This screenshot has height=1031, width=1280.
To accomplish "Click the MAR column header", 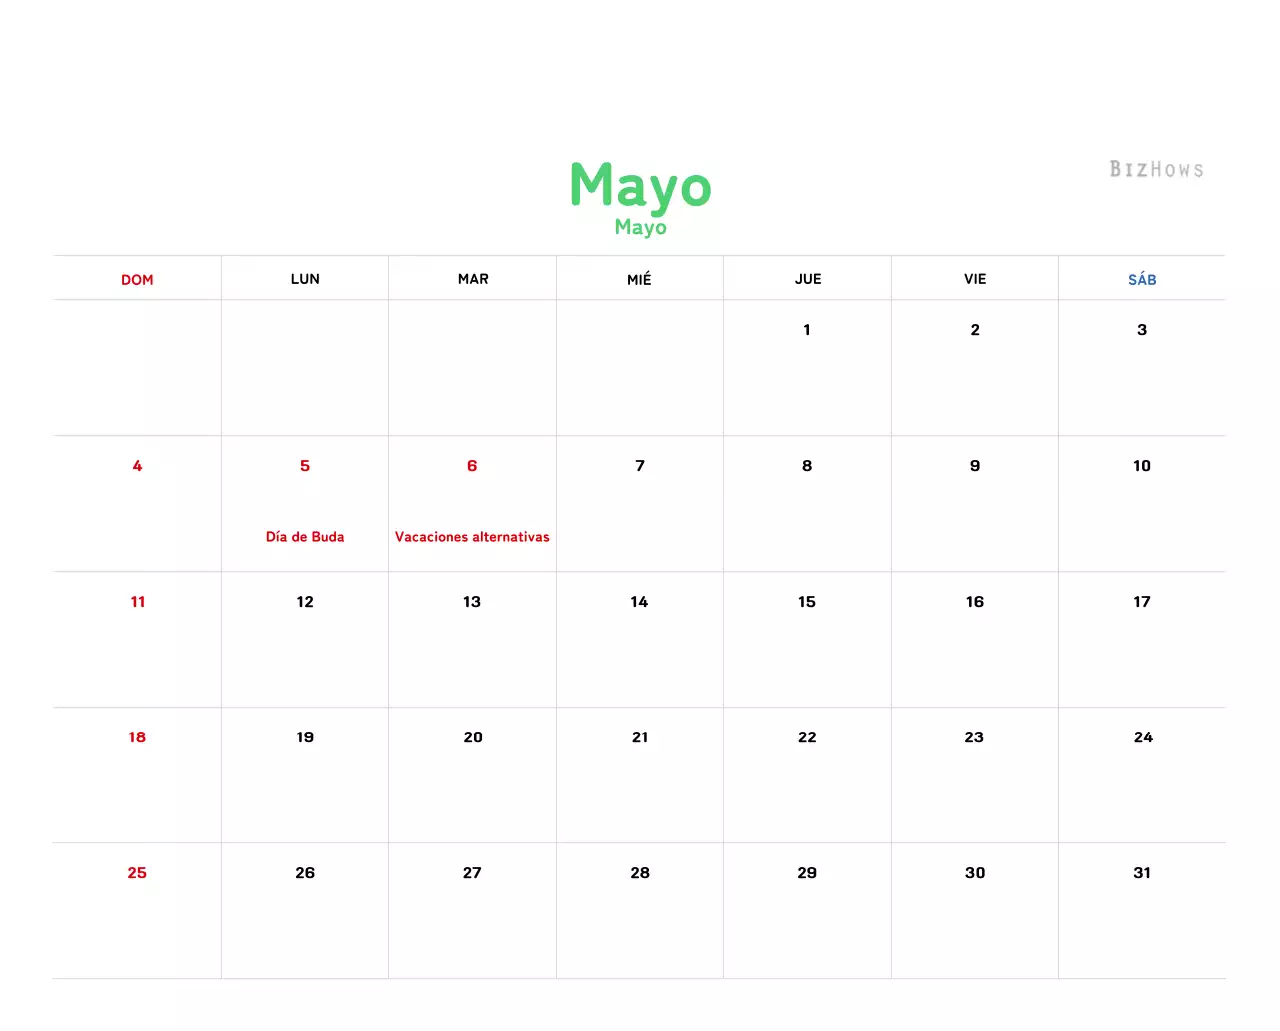I will pos(472,279).
